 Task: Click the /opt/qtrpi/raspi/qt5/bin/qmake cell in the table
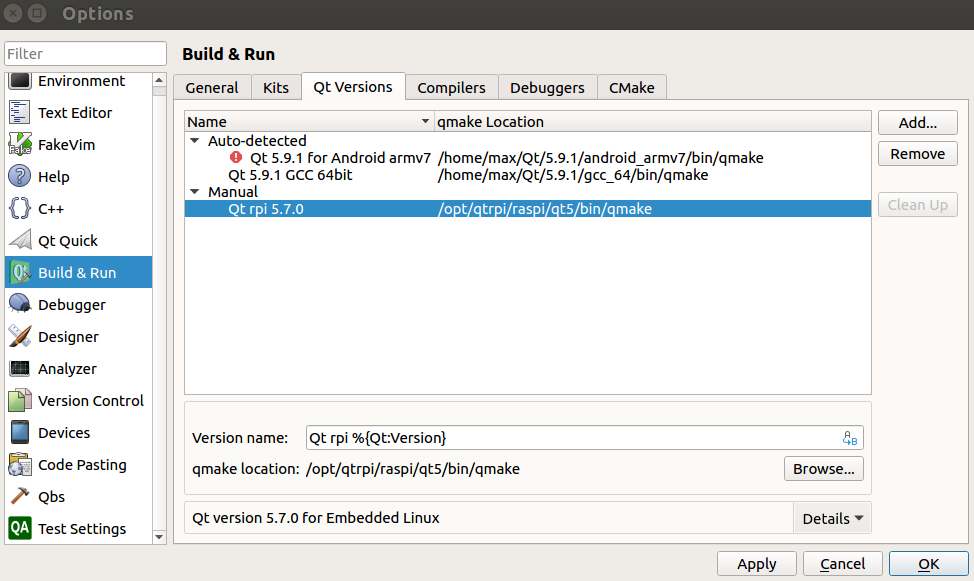pyautogui.click(x=545, y=209)
